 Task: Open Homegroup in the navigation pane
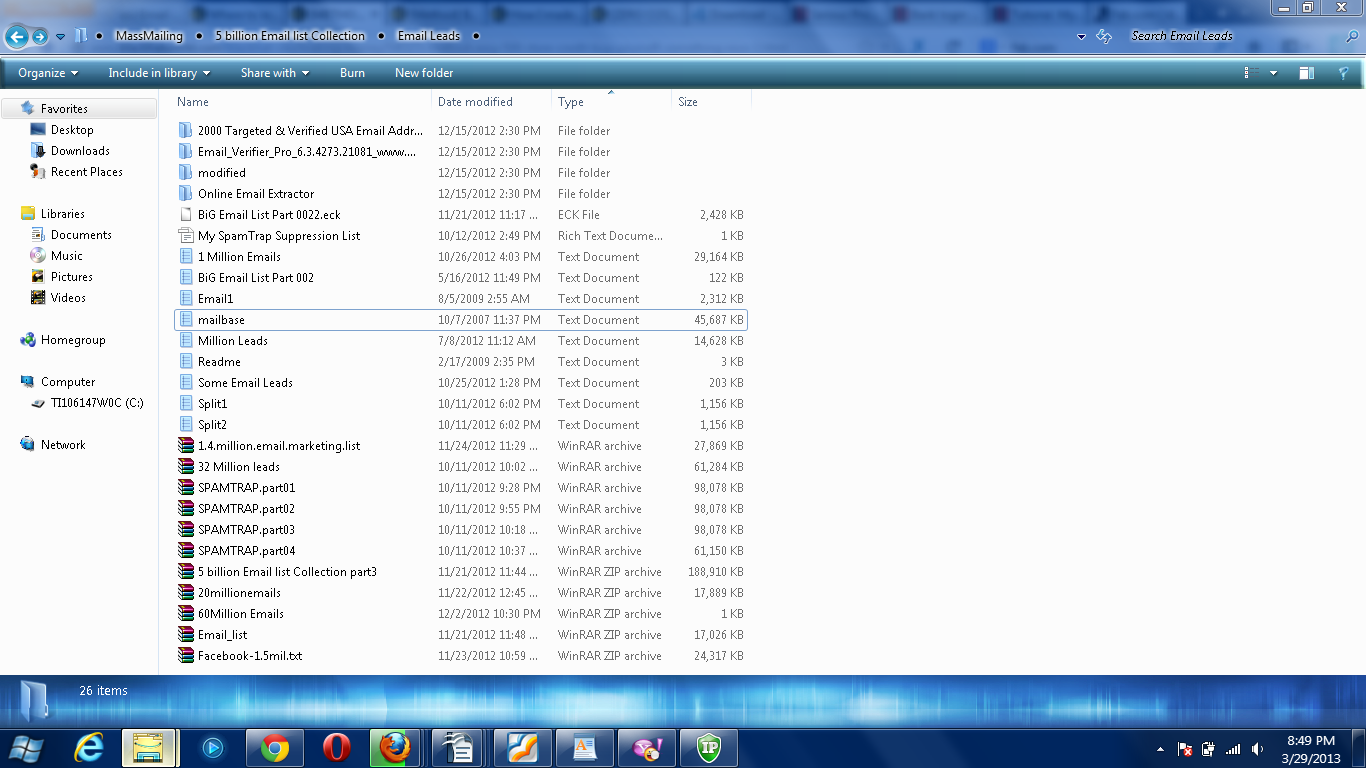[x=73, y=340]
